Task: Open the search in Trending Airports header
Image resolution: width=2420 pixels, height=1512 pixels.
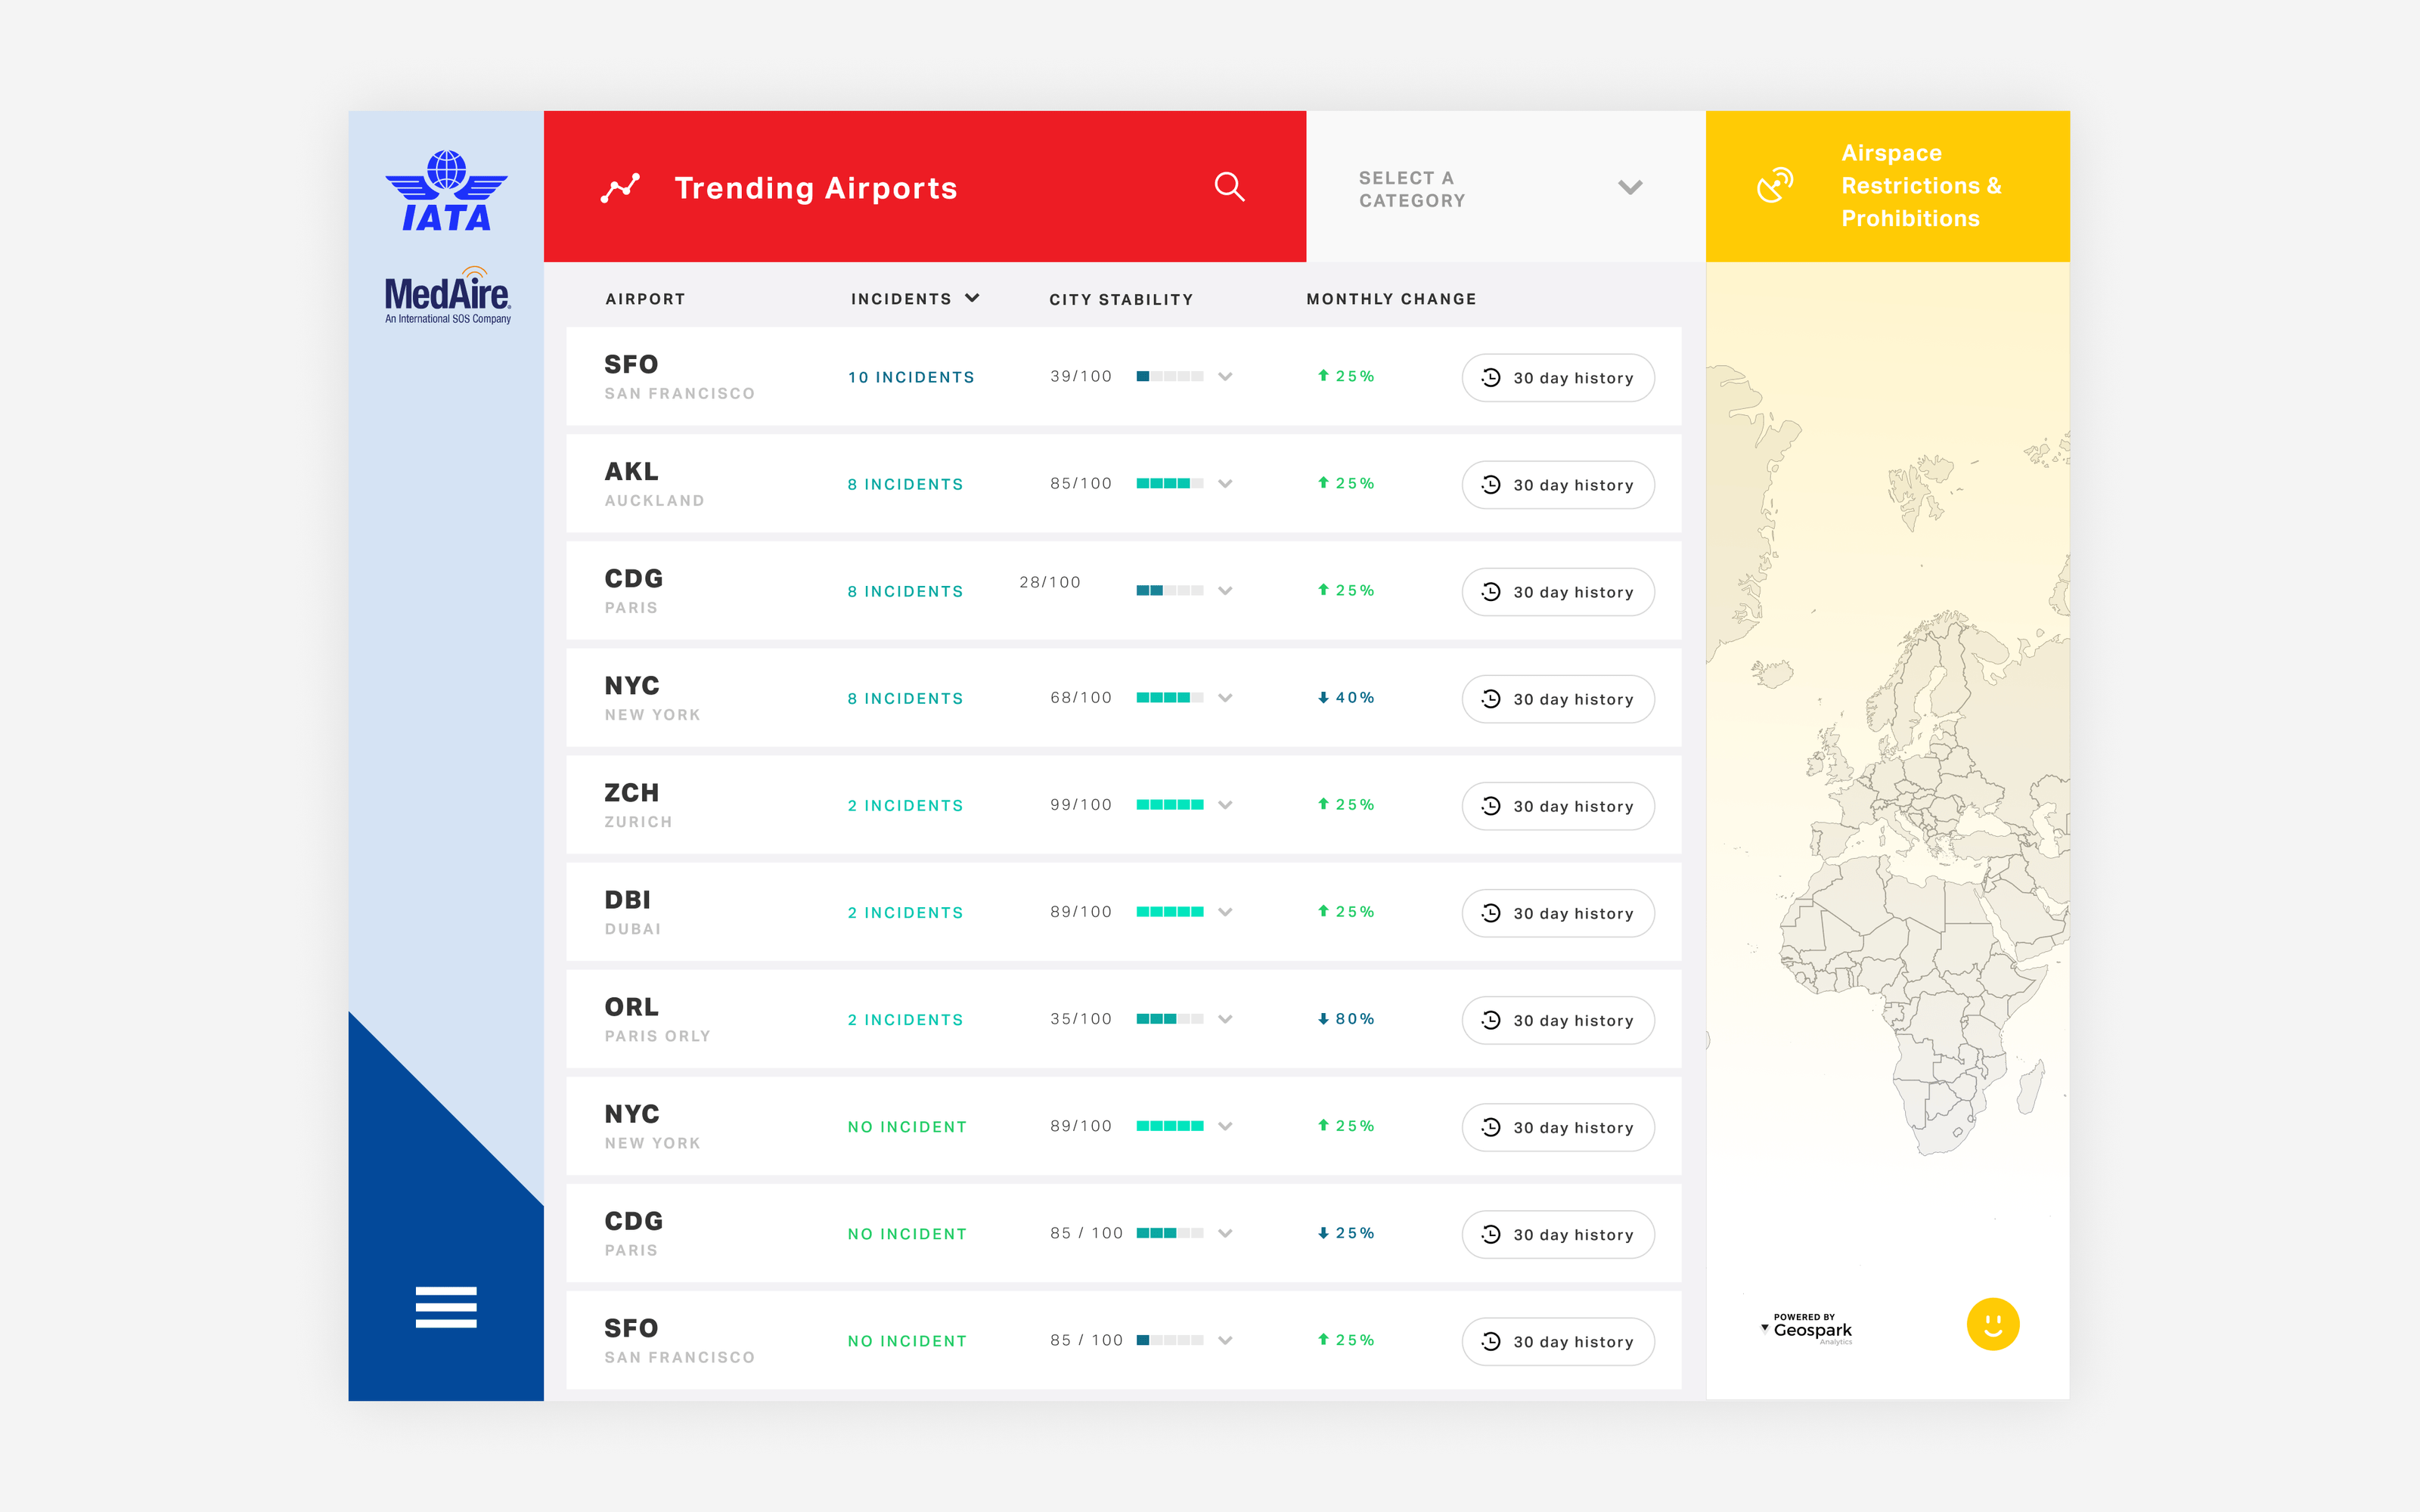Action: pos(1230,187)
